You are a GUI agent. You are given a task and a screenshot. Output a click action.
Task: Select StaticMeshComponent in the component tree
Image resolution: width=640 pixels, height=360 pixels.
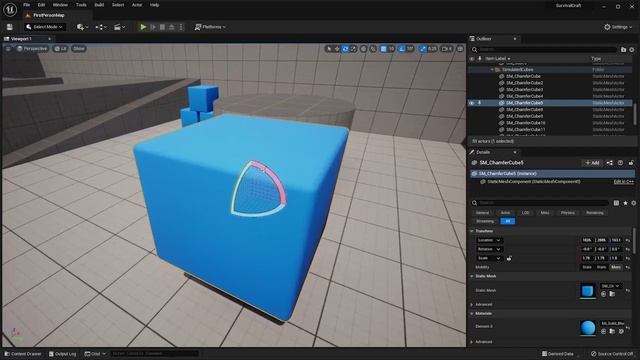[534, 182]
